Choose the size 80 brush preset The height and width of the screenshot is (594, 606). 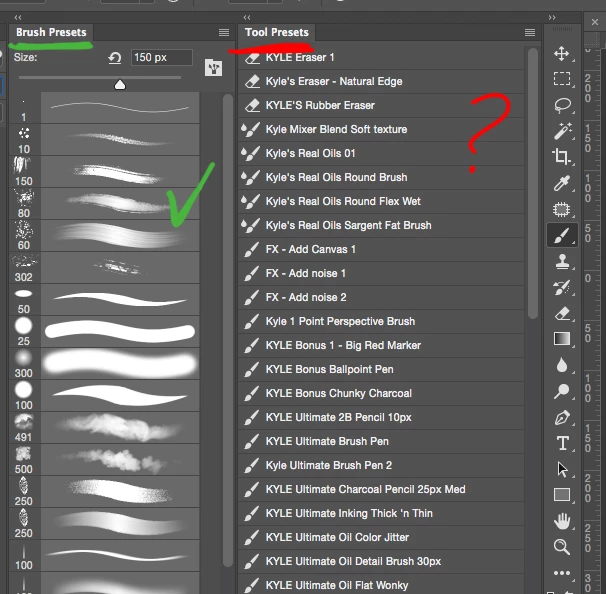[104, 204]
